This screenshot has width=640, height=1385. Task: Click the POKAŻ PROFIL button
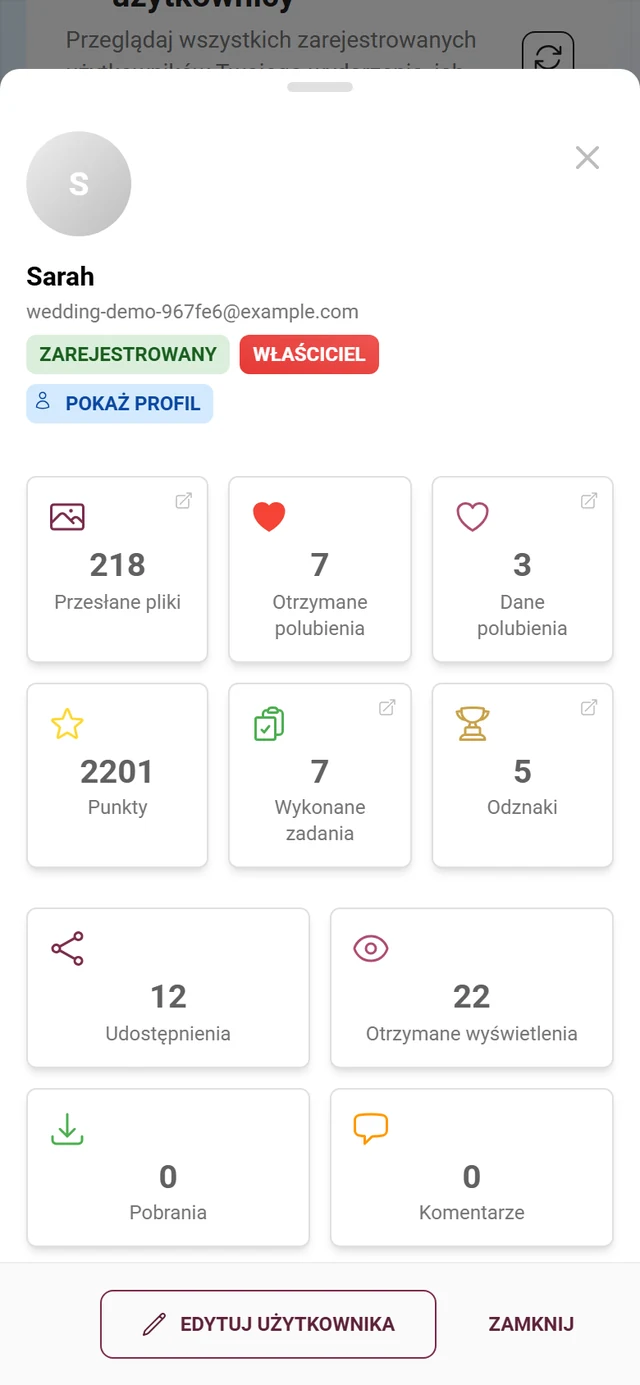pos(120,404)
